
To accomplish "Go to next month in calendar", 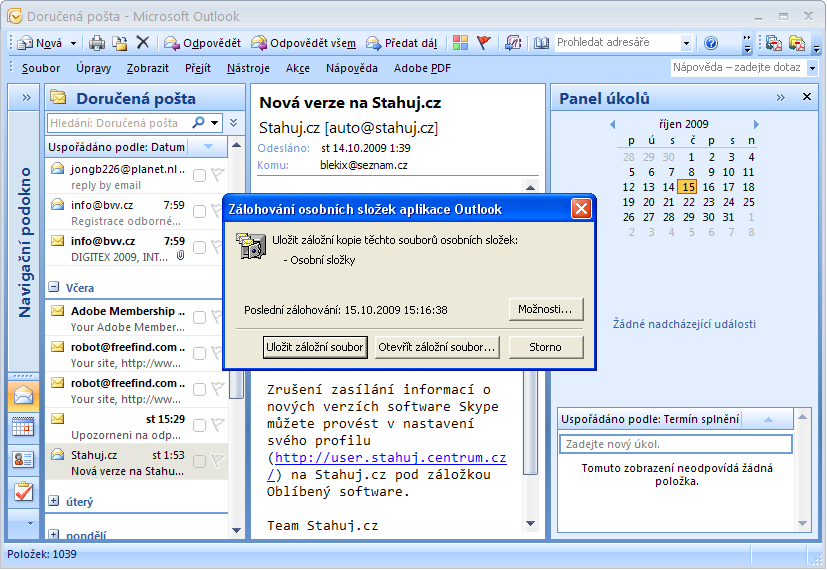I will click(756, 124).
